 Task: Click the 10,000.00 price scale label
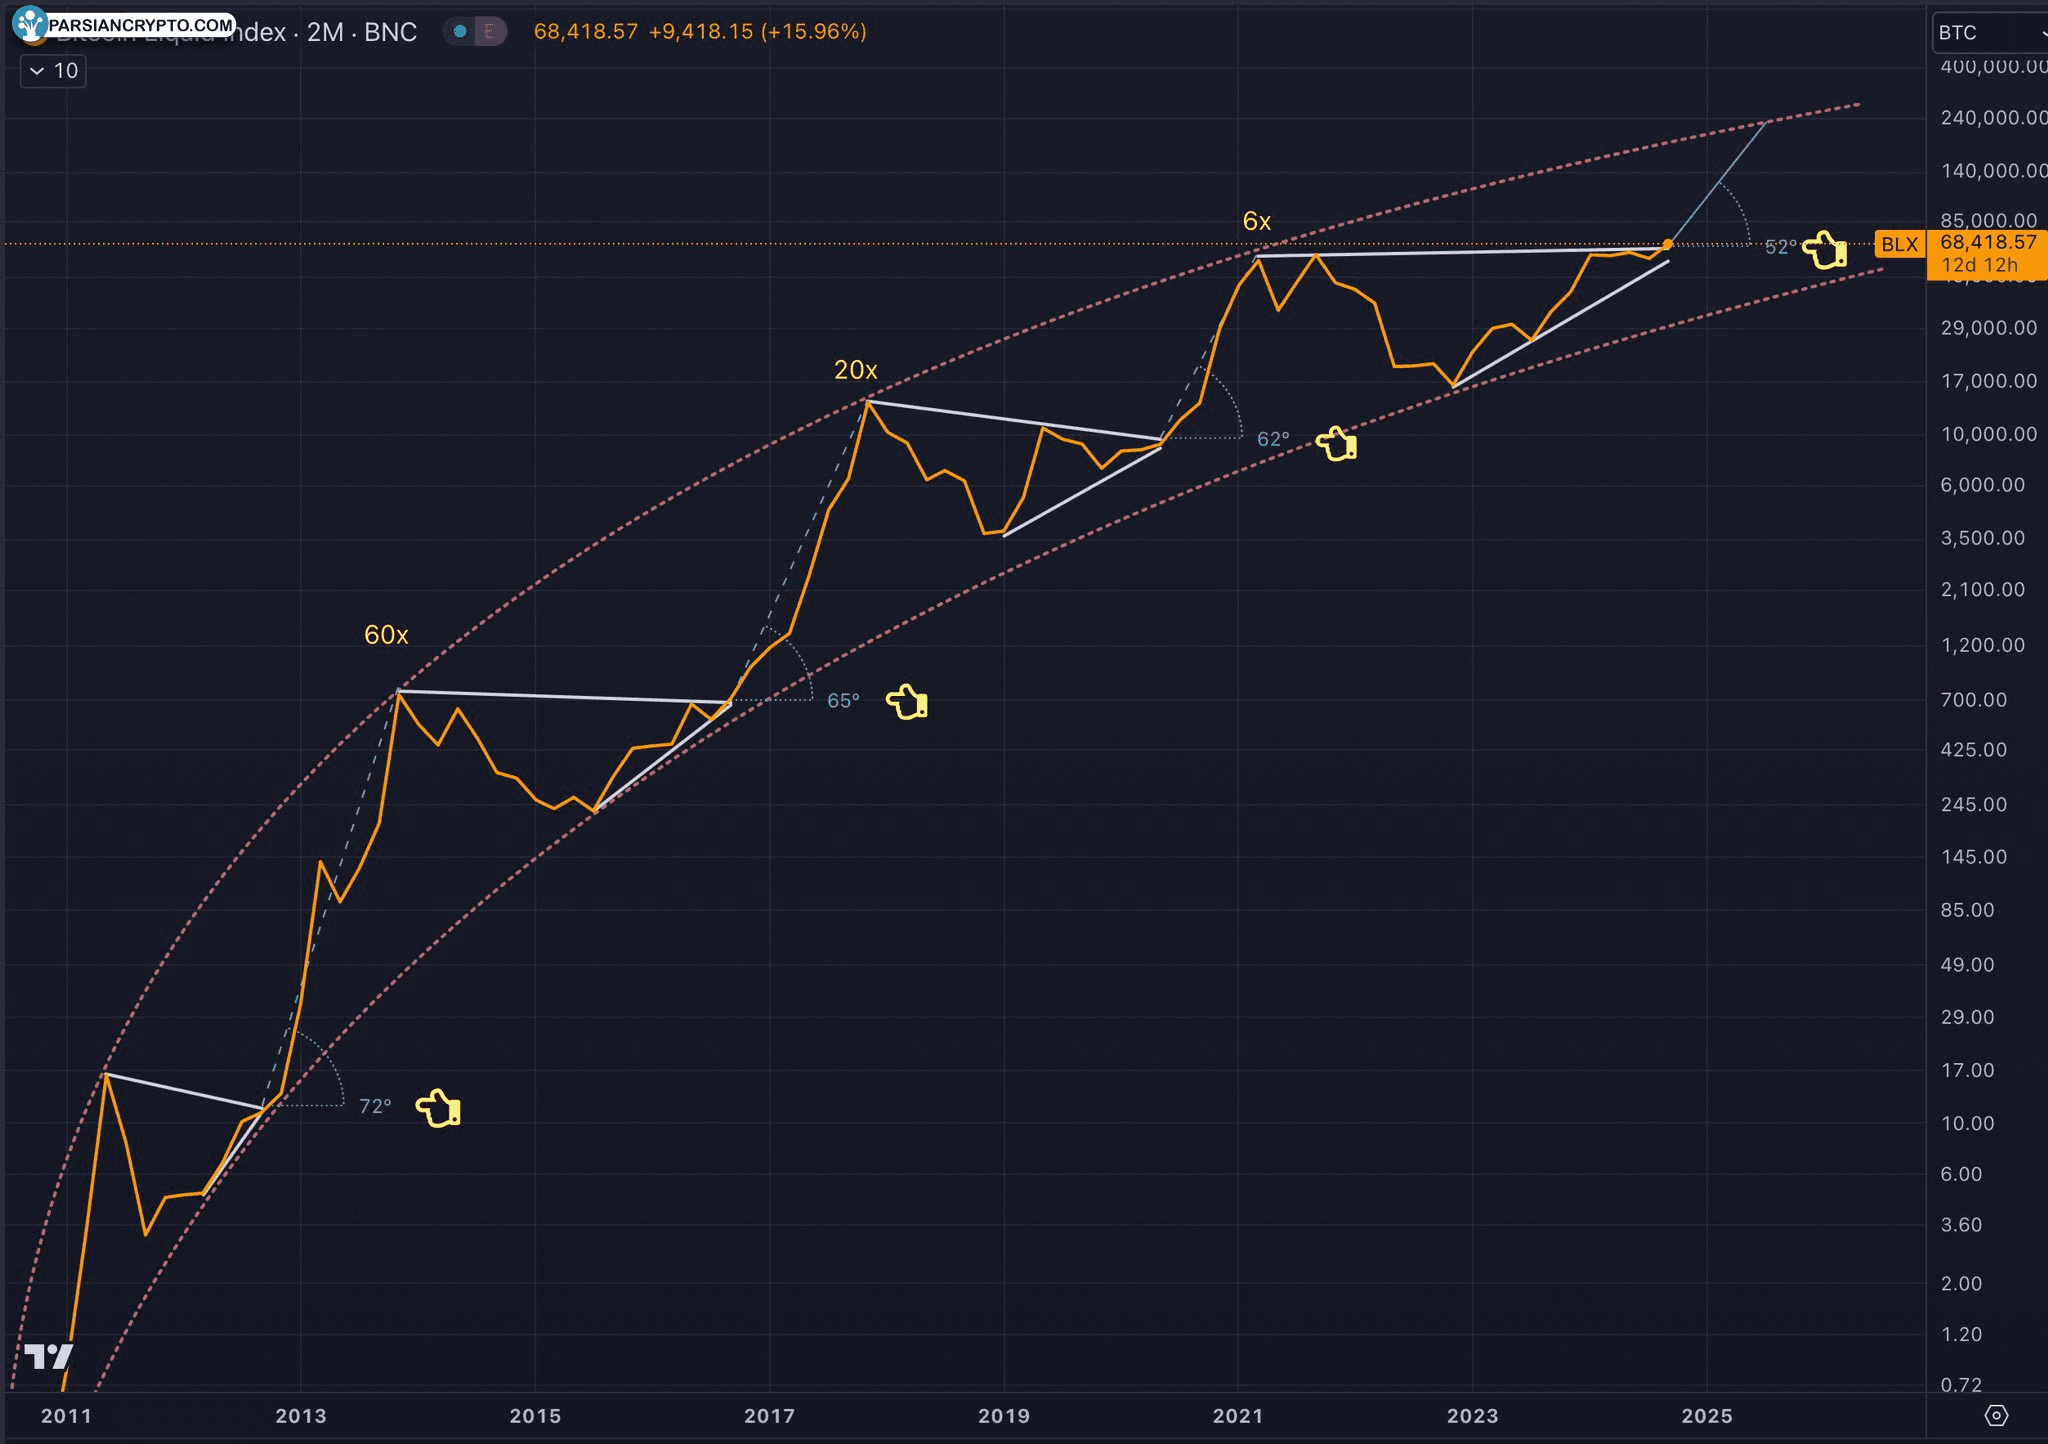click(x=1988, y=434)
